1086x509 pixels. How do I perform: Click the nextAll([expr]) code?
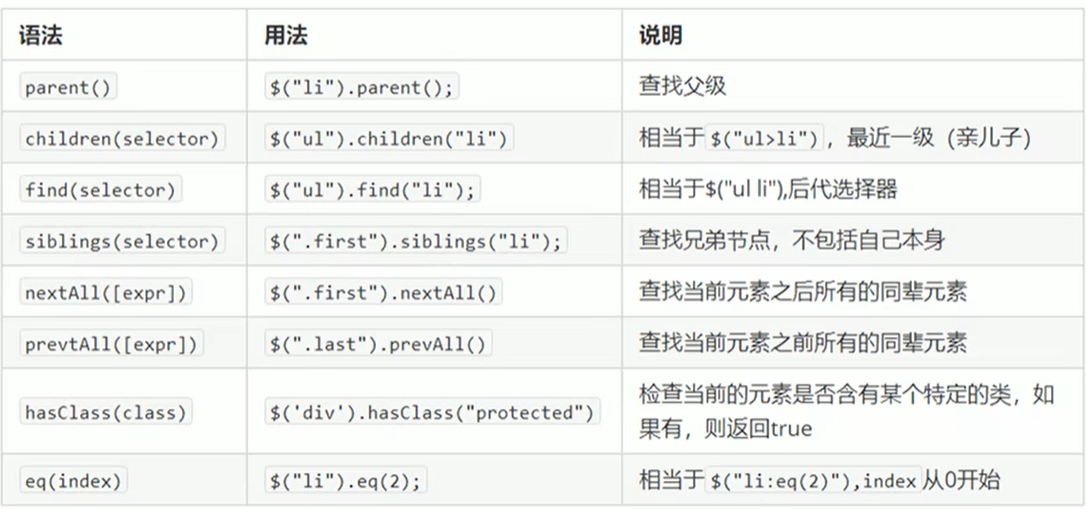point(105,292)
